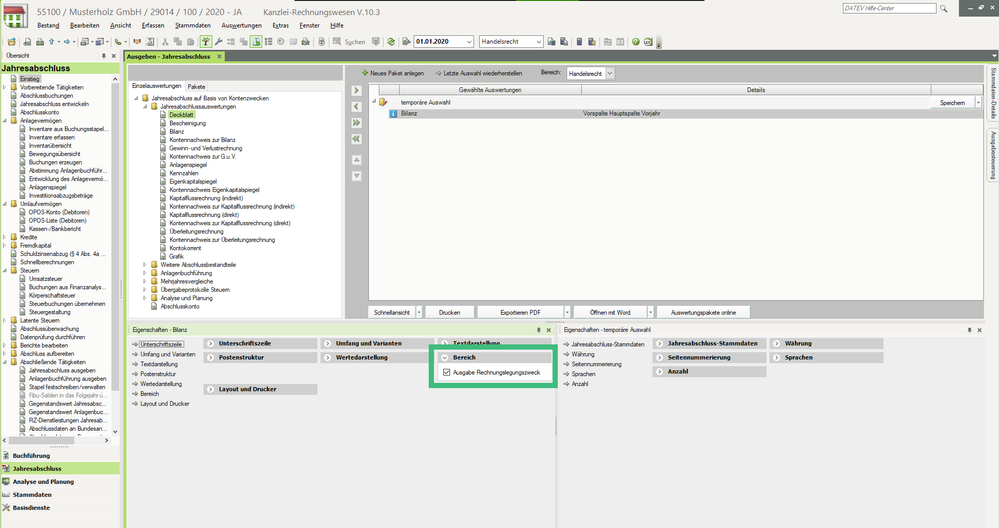Expand the Währung properties section
Viewport: 999px width, 528px height.
777,343
